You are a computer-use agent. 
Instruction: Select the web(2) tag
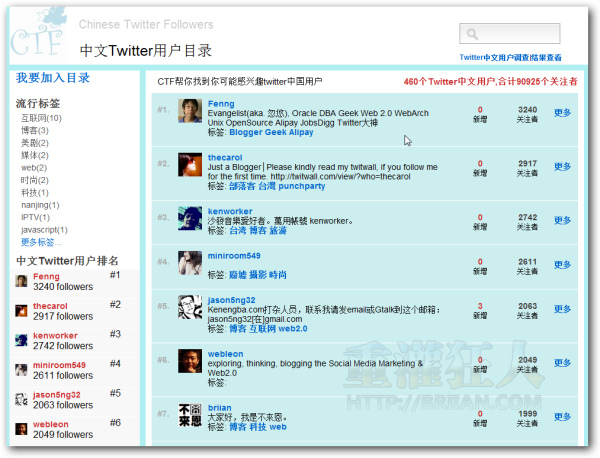pyautogui.click(x=34, y=168)
